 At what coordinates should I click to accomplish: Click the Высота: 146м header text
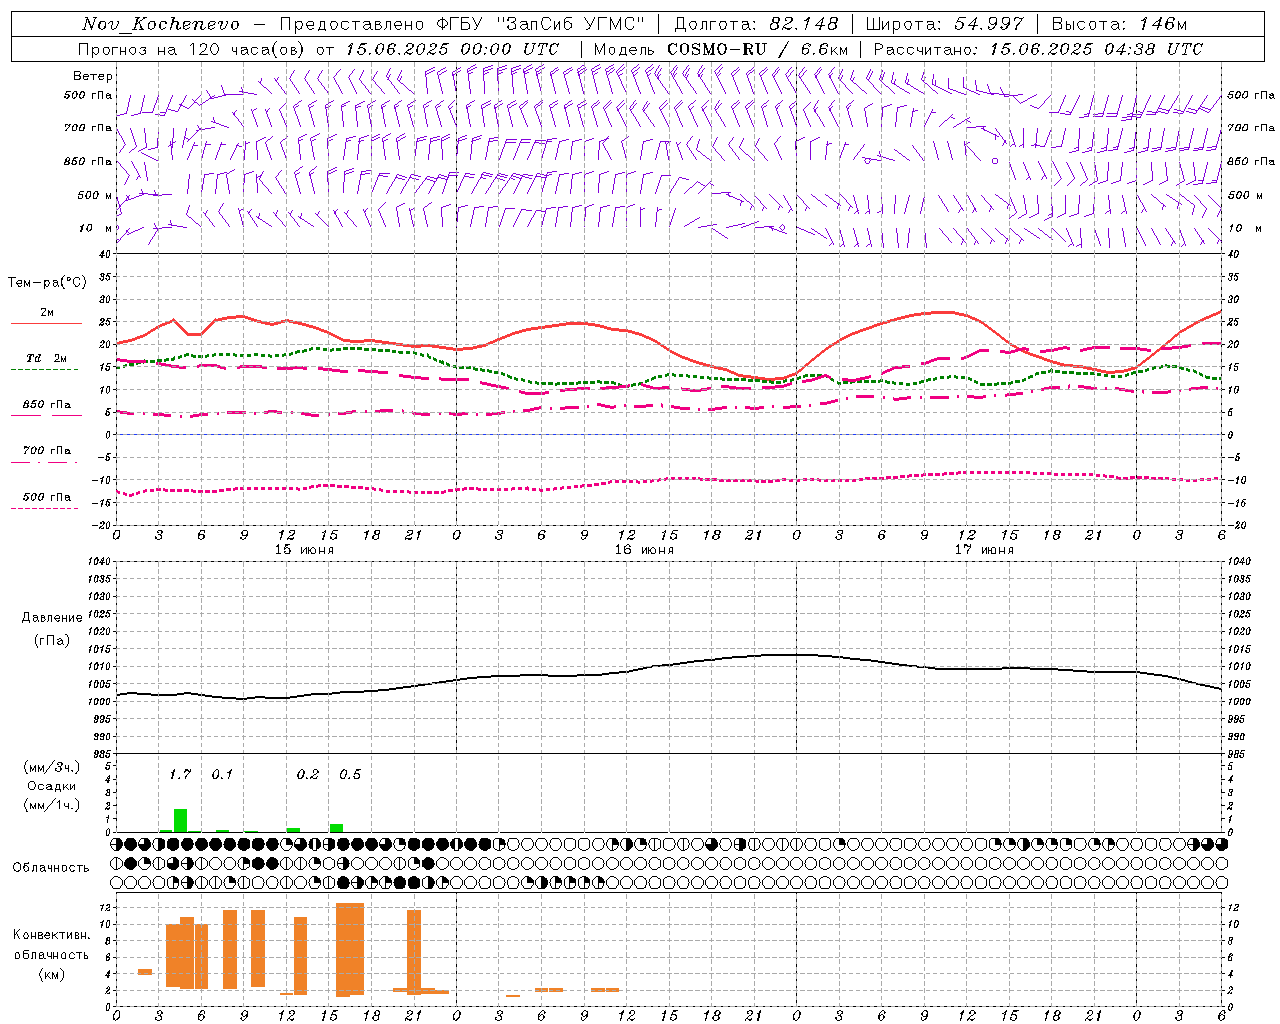point(1120,24)
